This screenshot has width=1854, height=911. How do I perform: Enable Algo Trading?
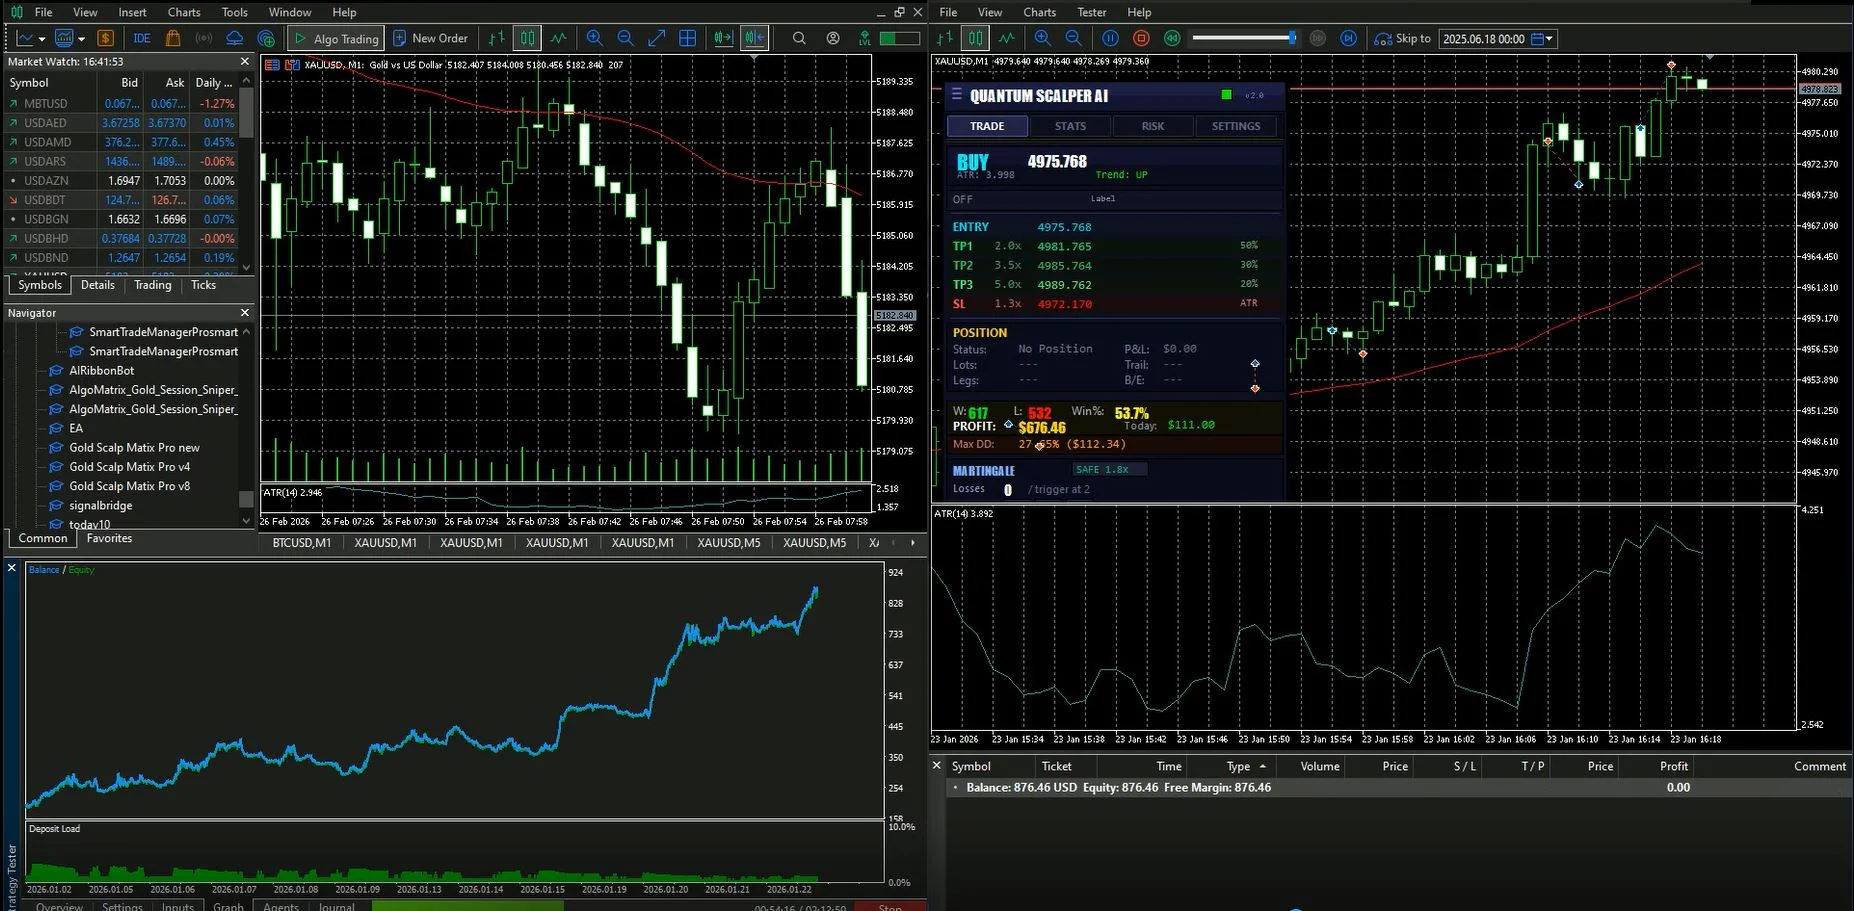335,38
